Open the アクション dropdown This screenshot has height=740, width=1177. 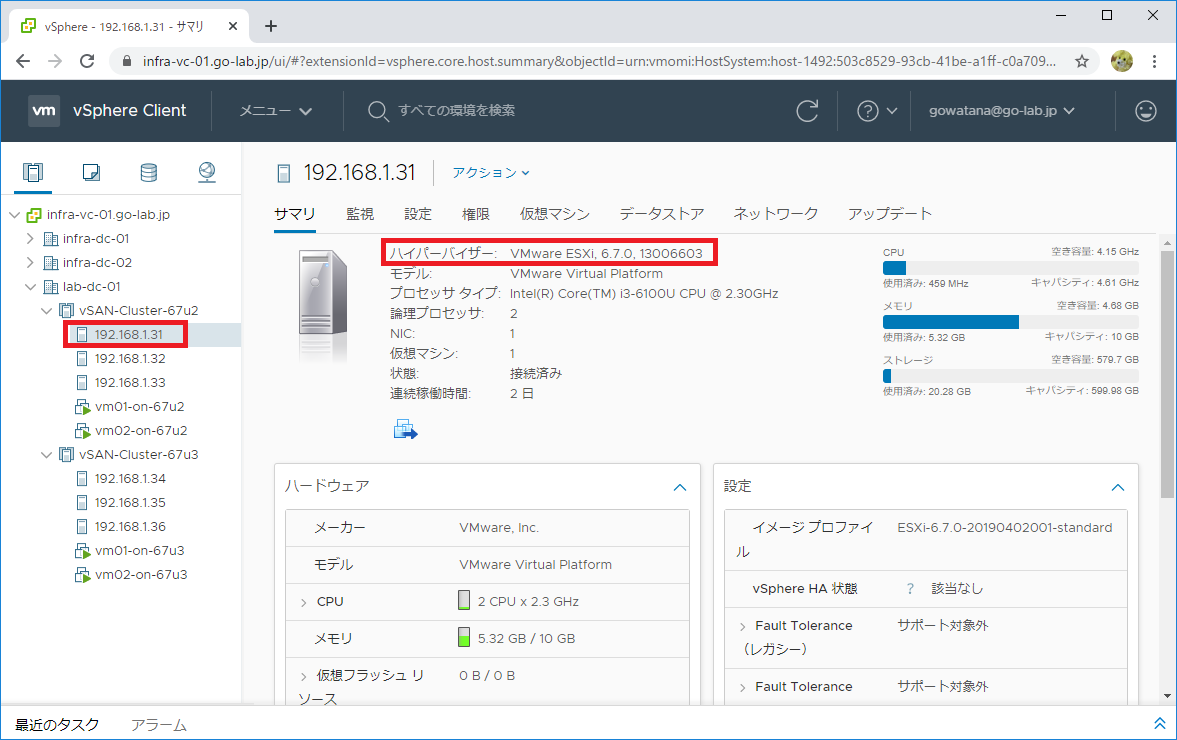(491, 173)
